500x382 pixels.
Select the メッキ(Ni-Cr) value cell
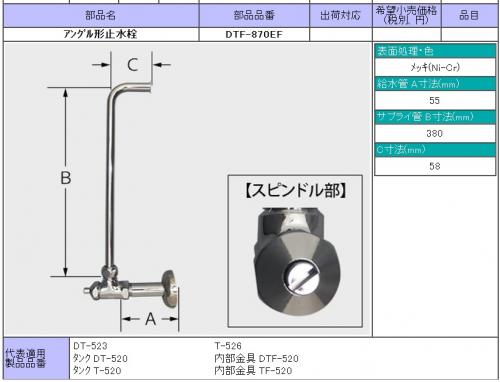point(435,67)
